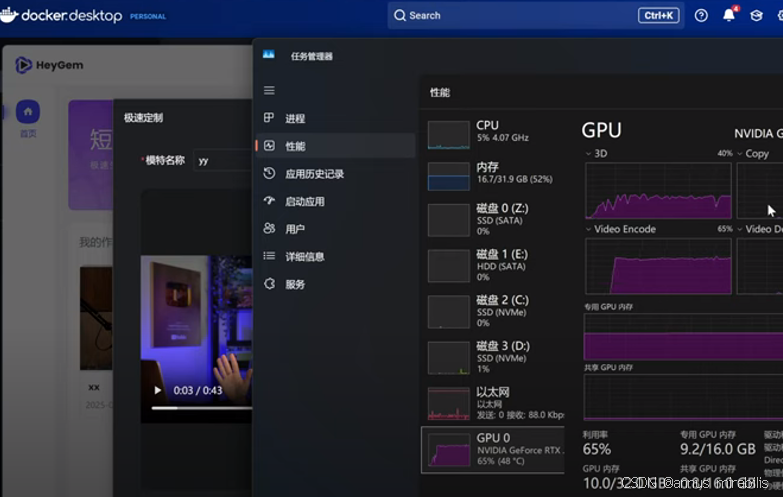Viewport: 783px width, 497px height.
Task: Toggle the Task Manager hamburger menu
Action: click(x=269, y=90)
